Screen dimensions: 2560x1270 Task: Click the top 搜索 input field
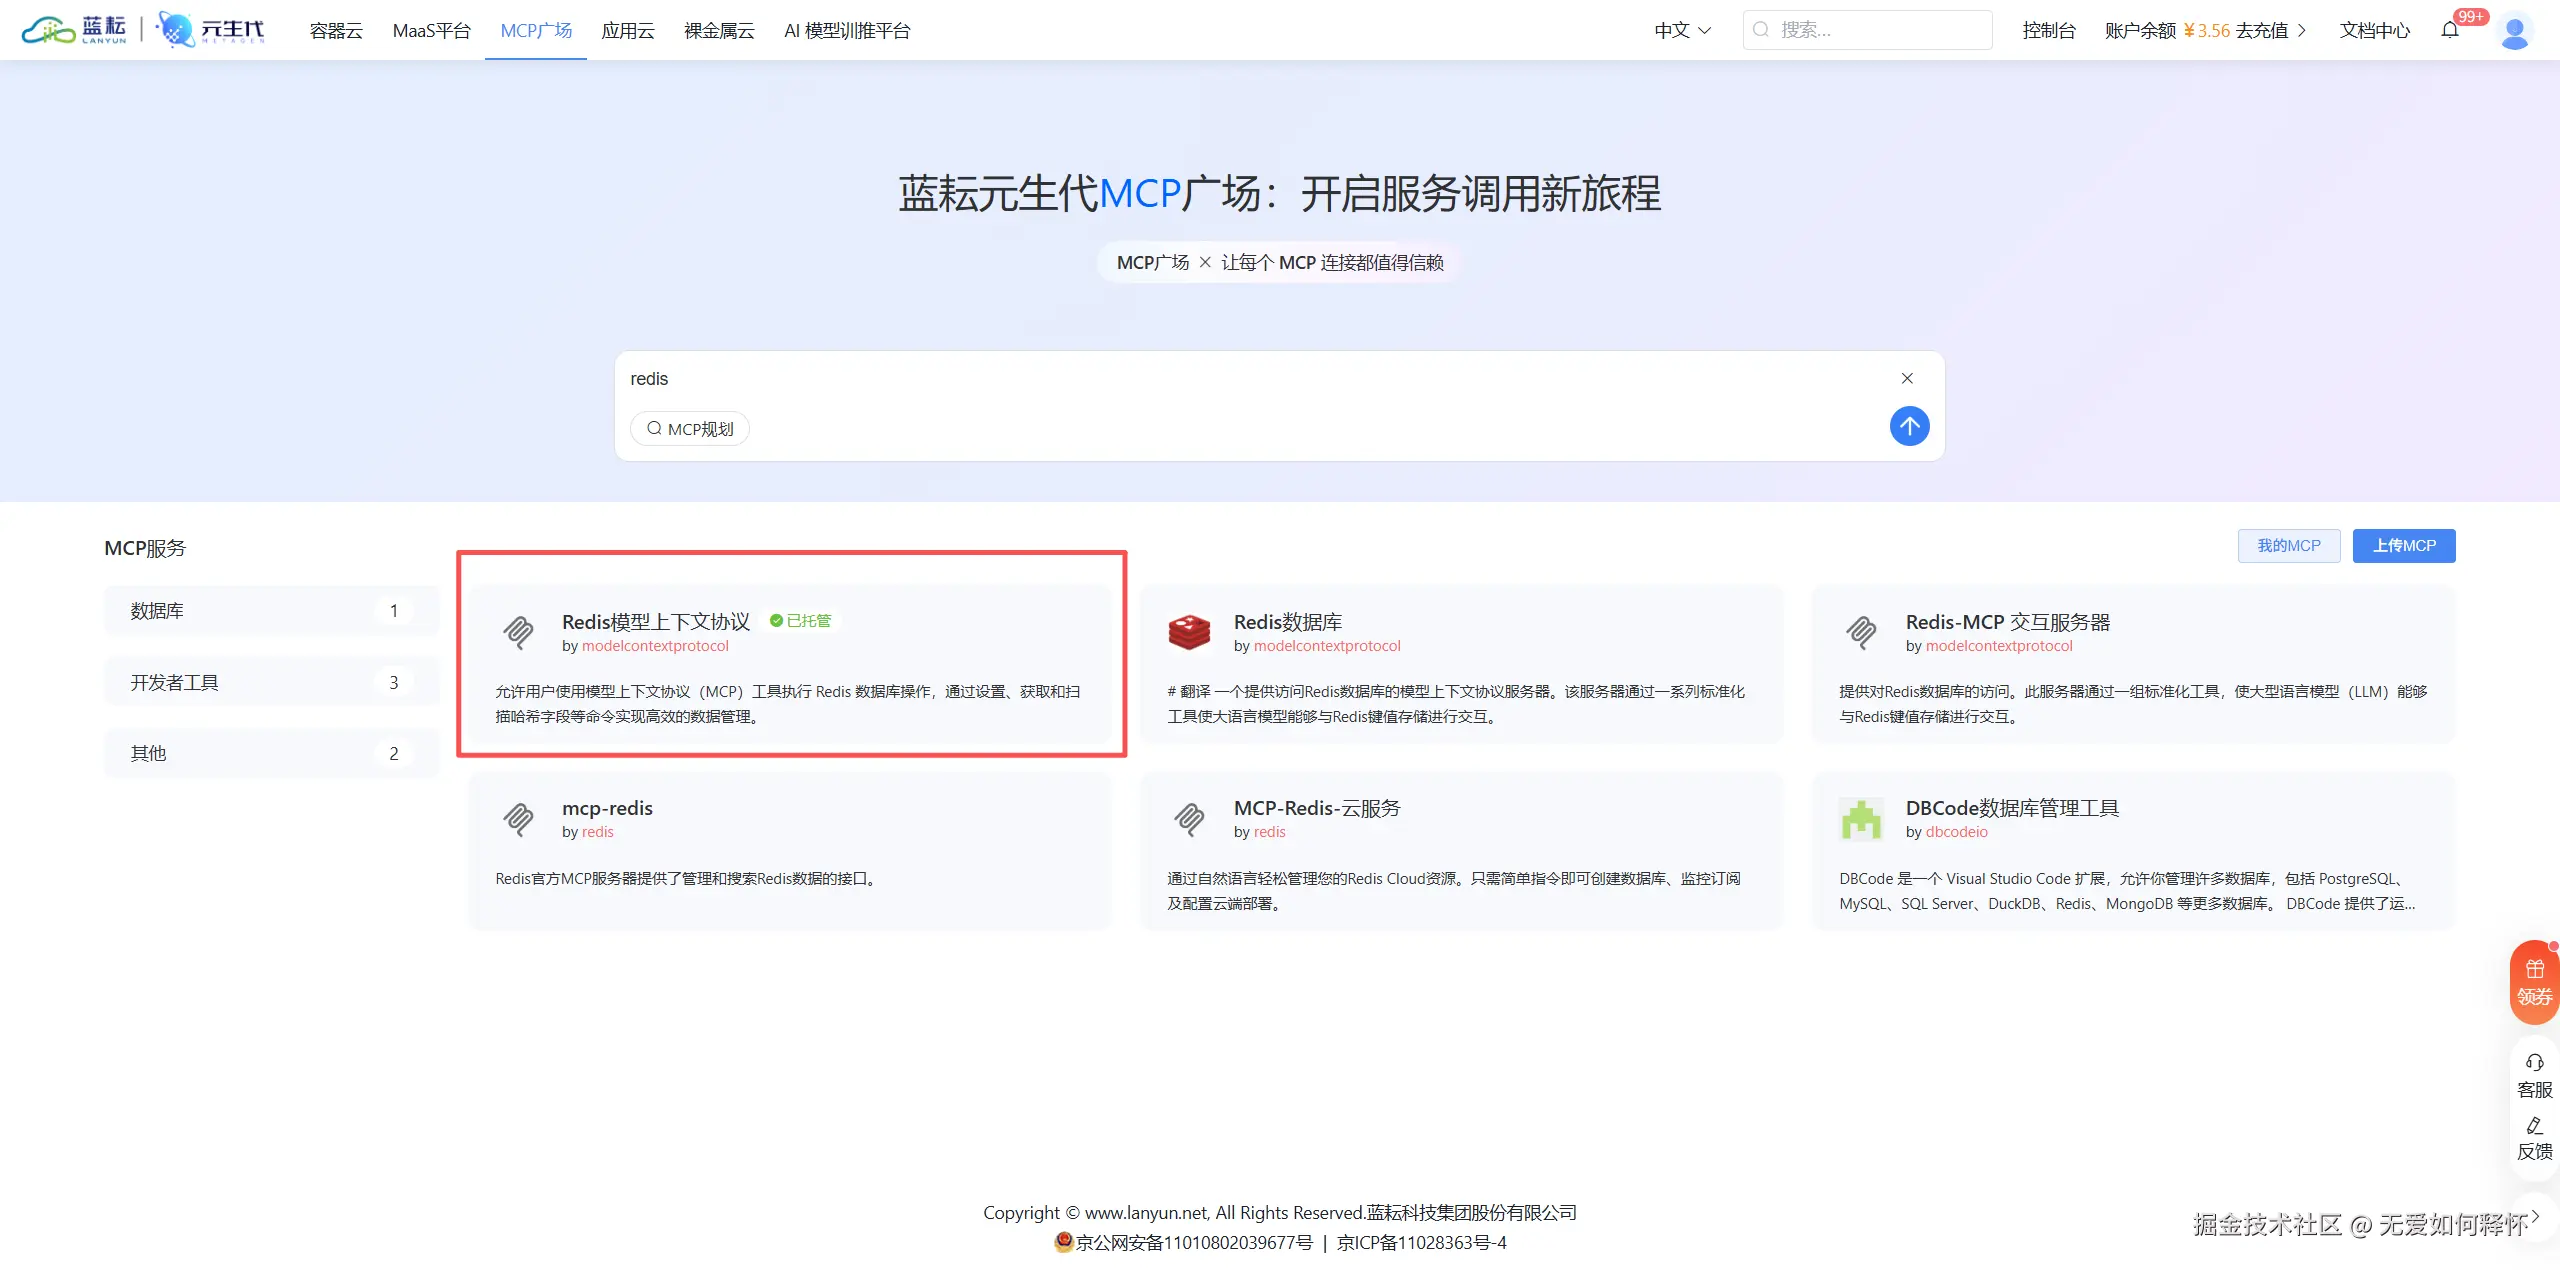click(x=1868, y=30)
